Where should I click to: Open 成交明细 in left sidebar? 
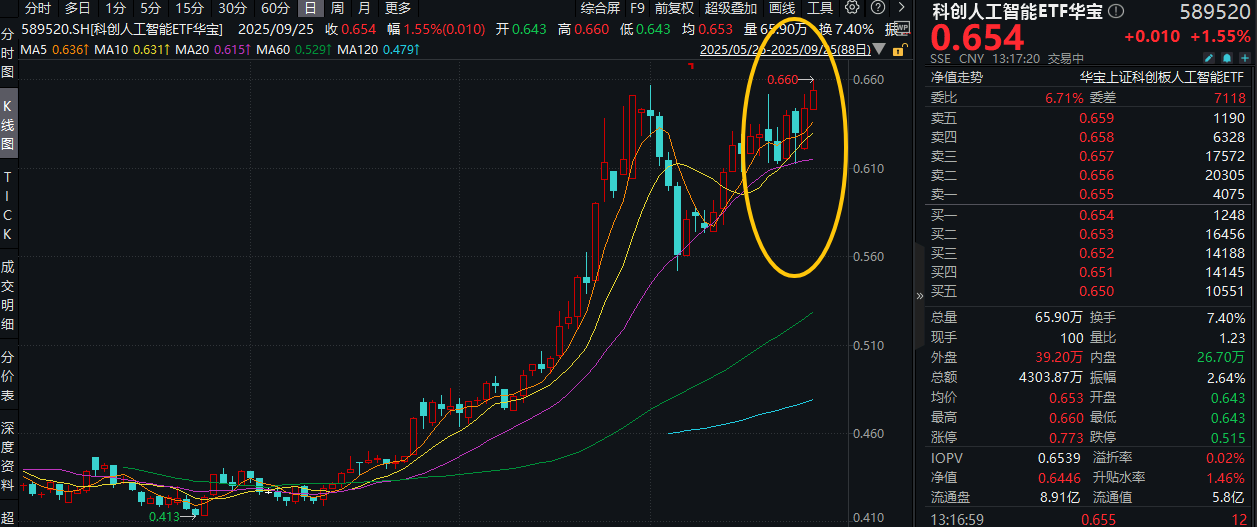pyautogui.click(x=8, y=296)
